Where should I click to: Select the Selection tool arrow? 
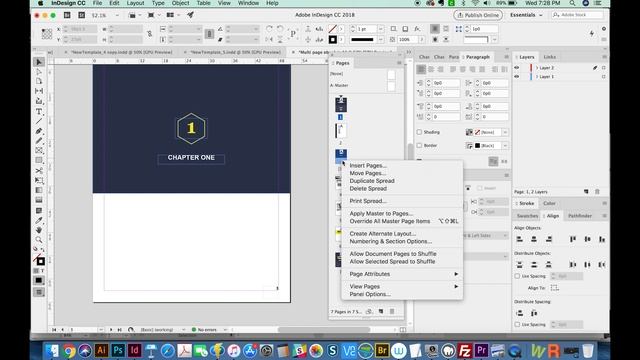point(39,62)
